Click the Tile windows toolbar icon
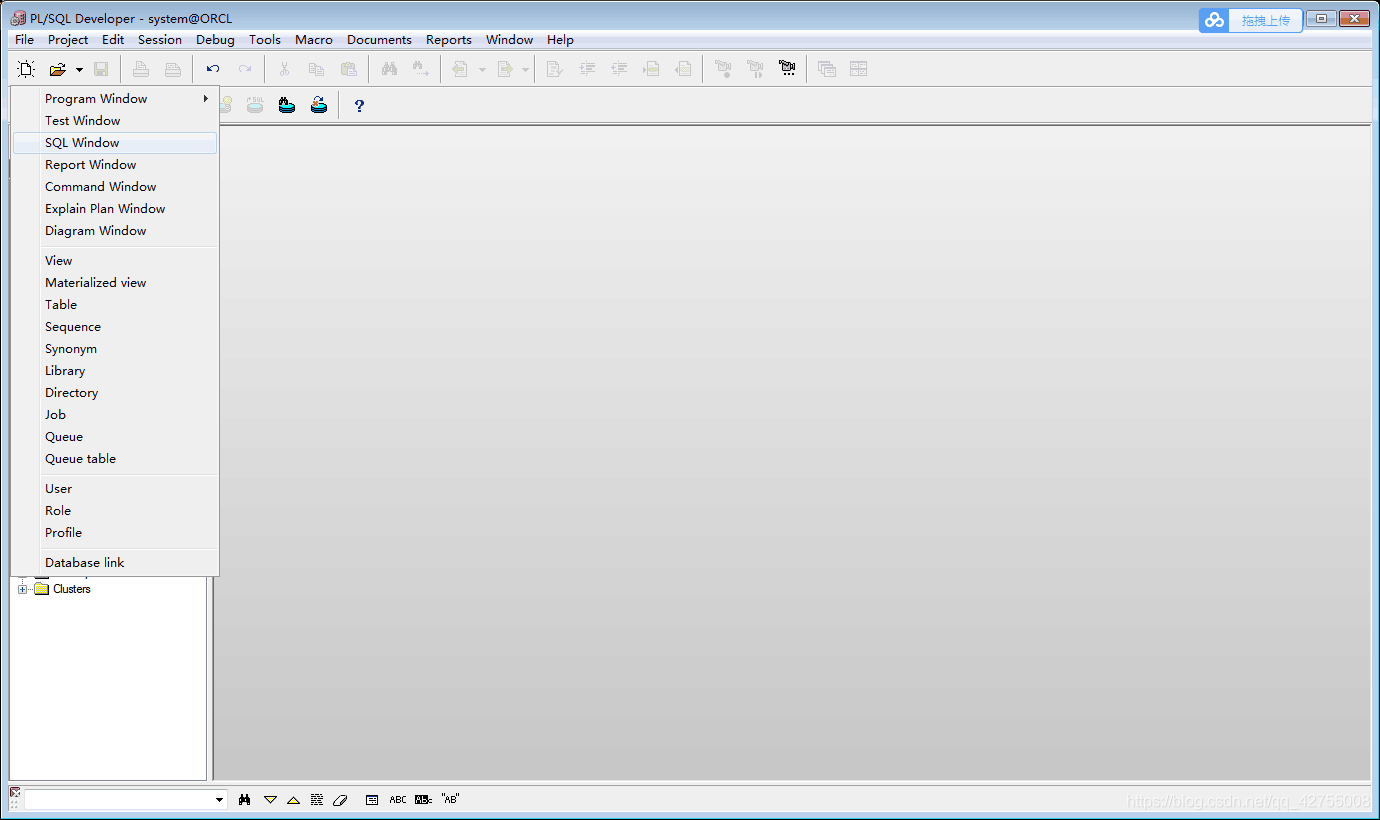This screenshot has height=820, width=1380. coord(859,69)
